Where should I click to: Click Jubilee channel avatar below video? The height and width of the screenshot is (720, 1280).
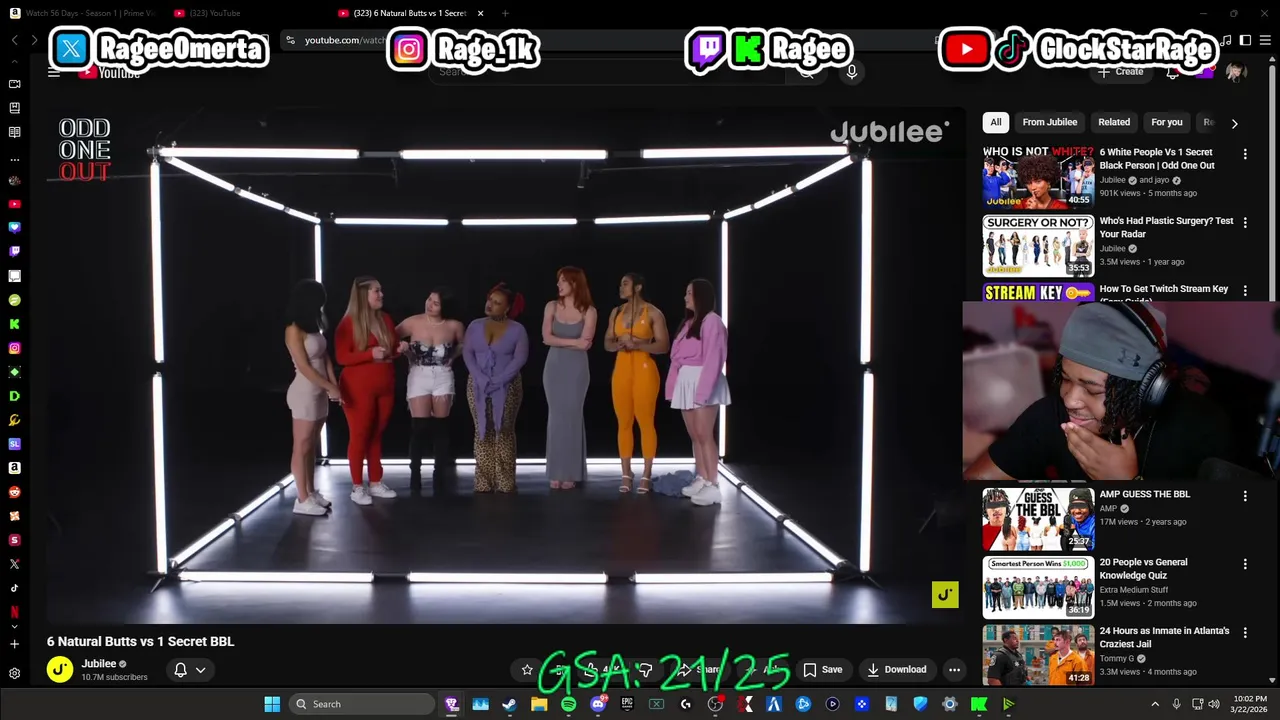pyautogui.click(x=60, y=669)
